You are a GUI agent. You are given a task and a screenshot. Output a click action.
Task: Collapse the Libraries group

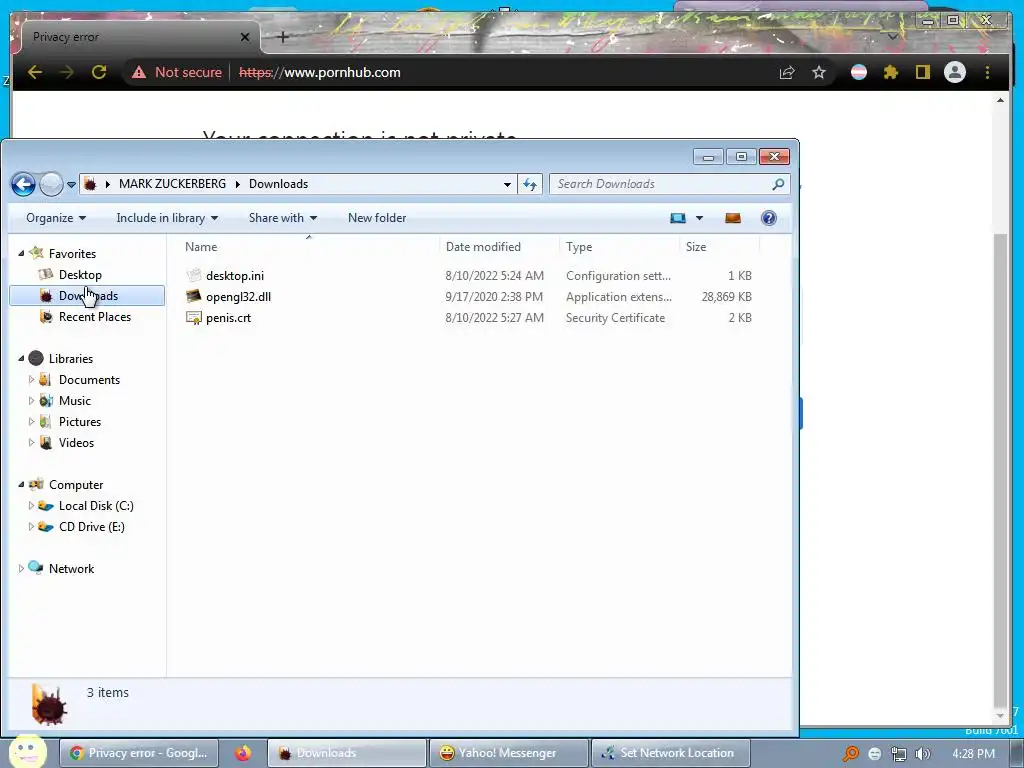(x=21, y=359)
